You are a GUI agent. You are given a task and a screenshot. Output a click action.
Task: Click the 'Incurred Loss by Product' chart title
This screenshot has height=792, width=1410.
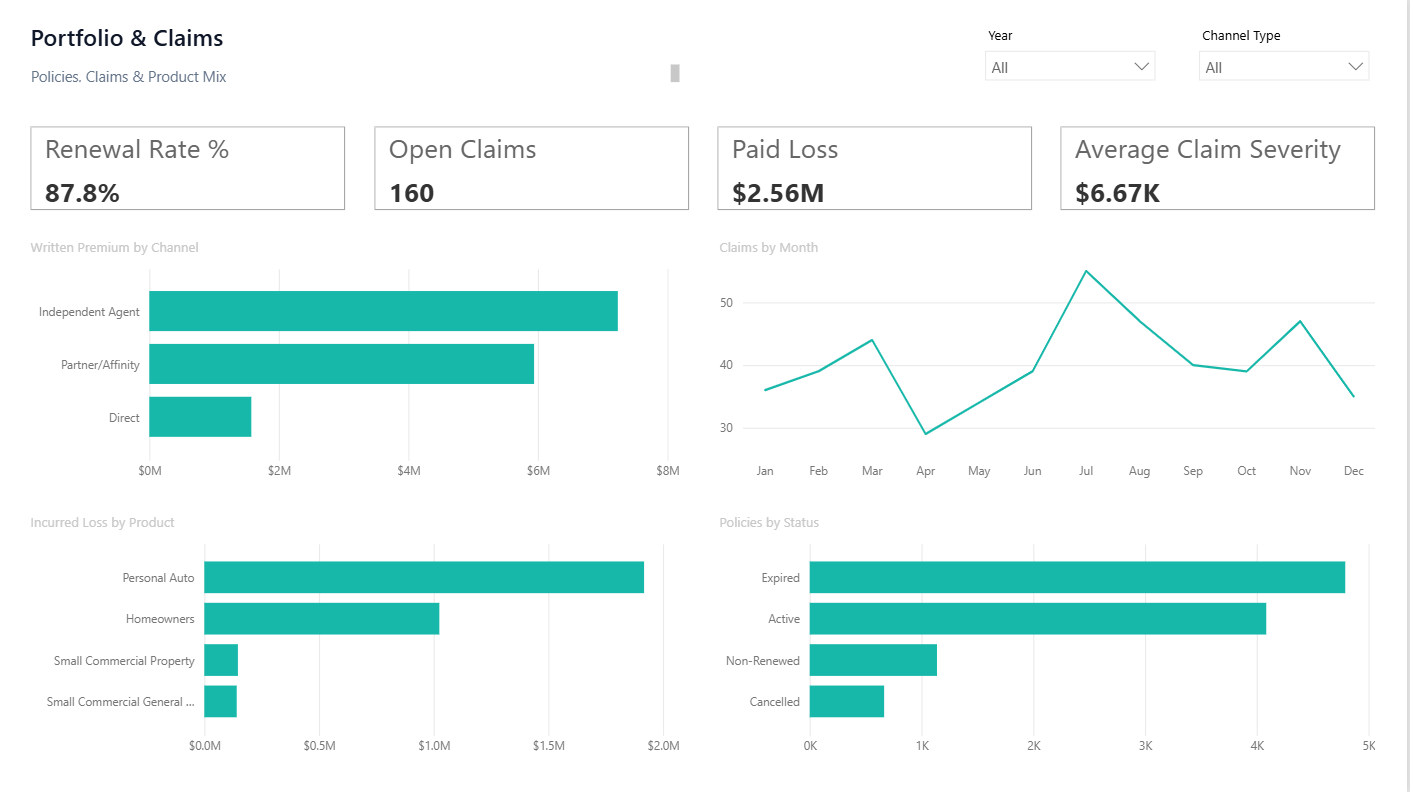tap(102, 523)
